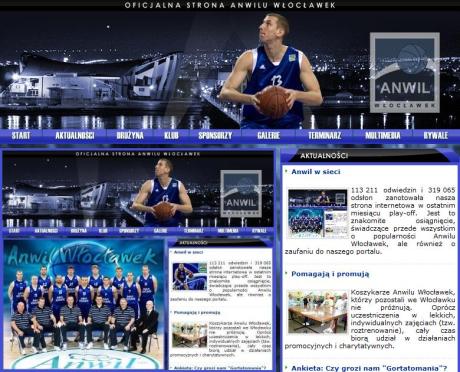Click the small table photo in the embedded news panel
The width and height of the screenshot is (460, 372).
190,335
